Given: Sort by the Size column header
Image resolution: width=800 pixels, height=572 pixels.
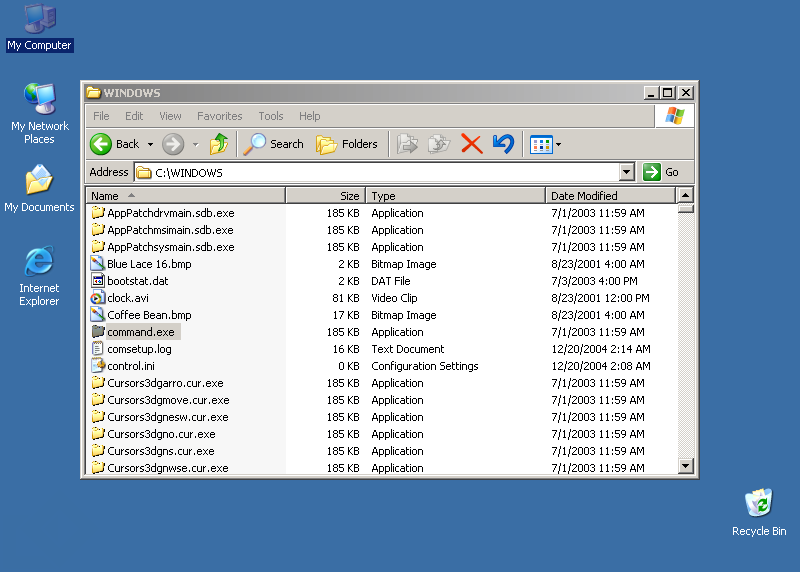Looking at the screenshot, I should (x=326, y=196).
